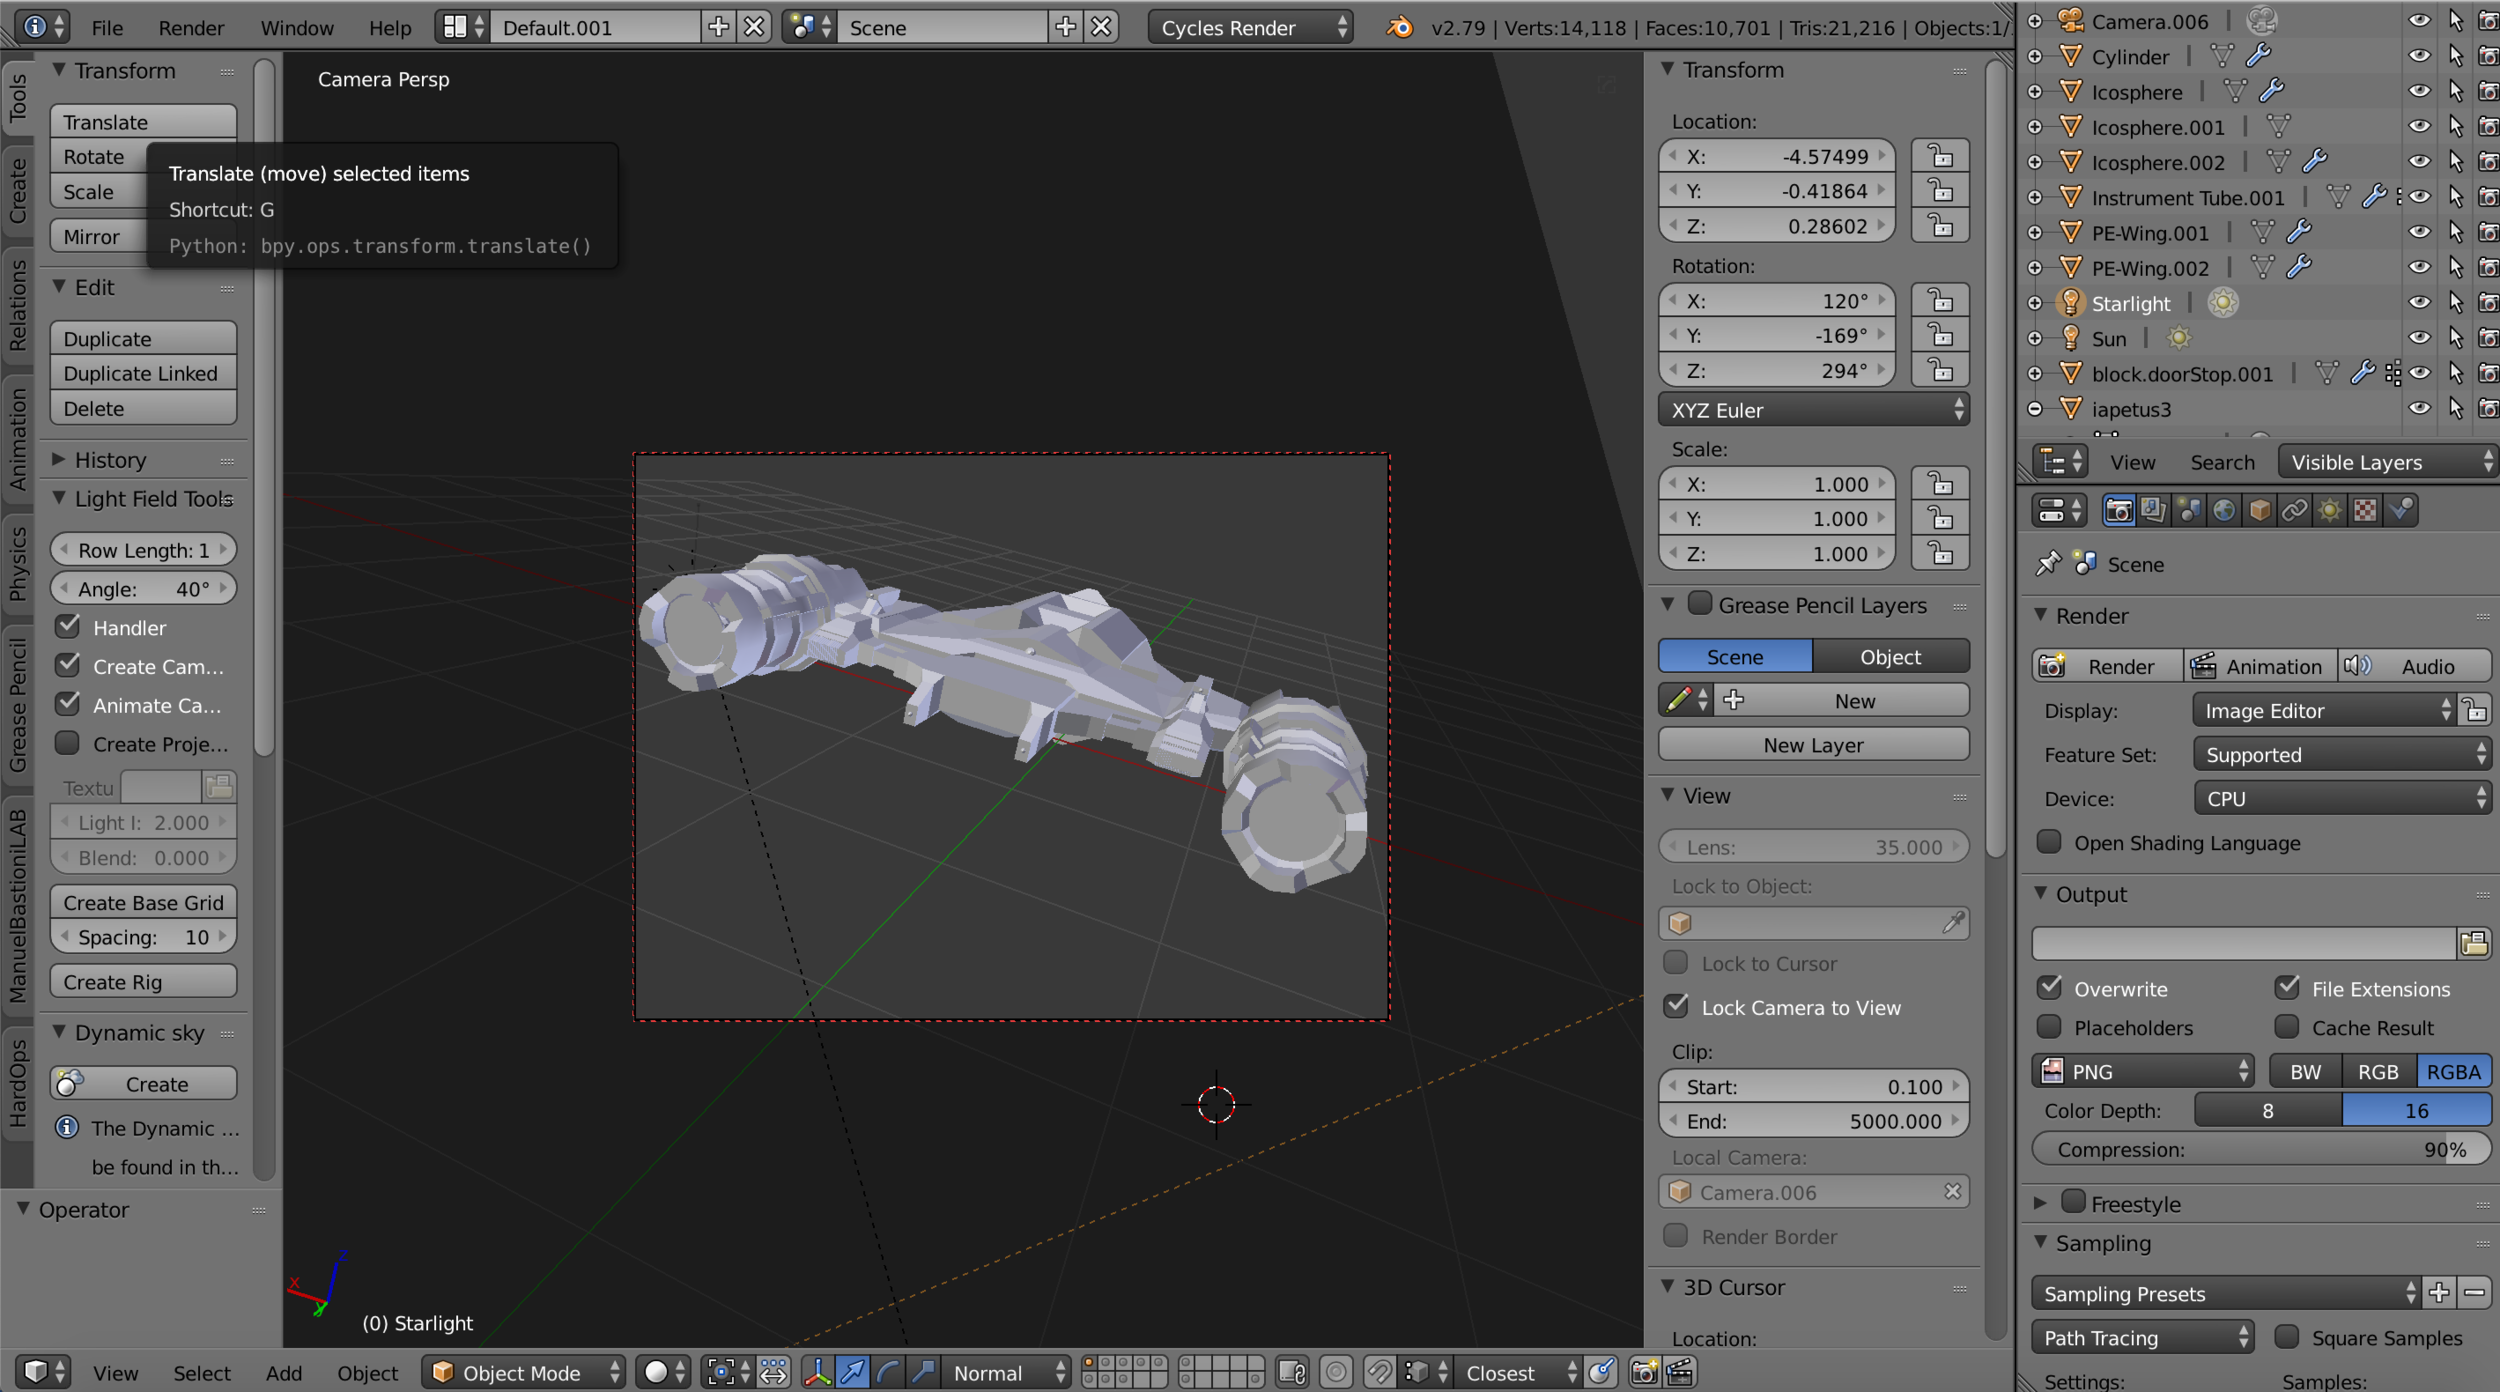Add a new sampling preset with plus button
The width and height of the screenshot is (2500, 1392).
[x=2439, y=1293]
